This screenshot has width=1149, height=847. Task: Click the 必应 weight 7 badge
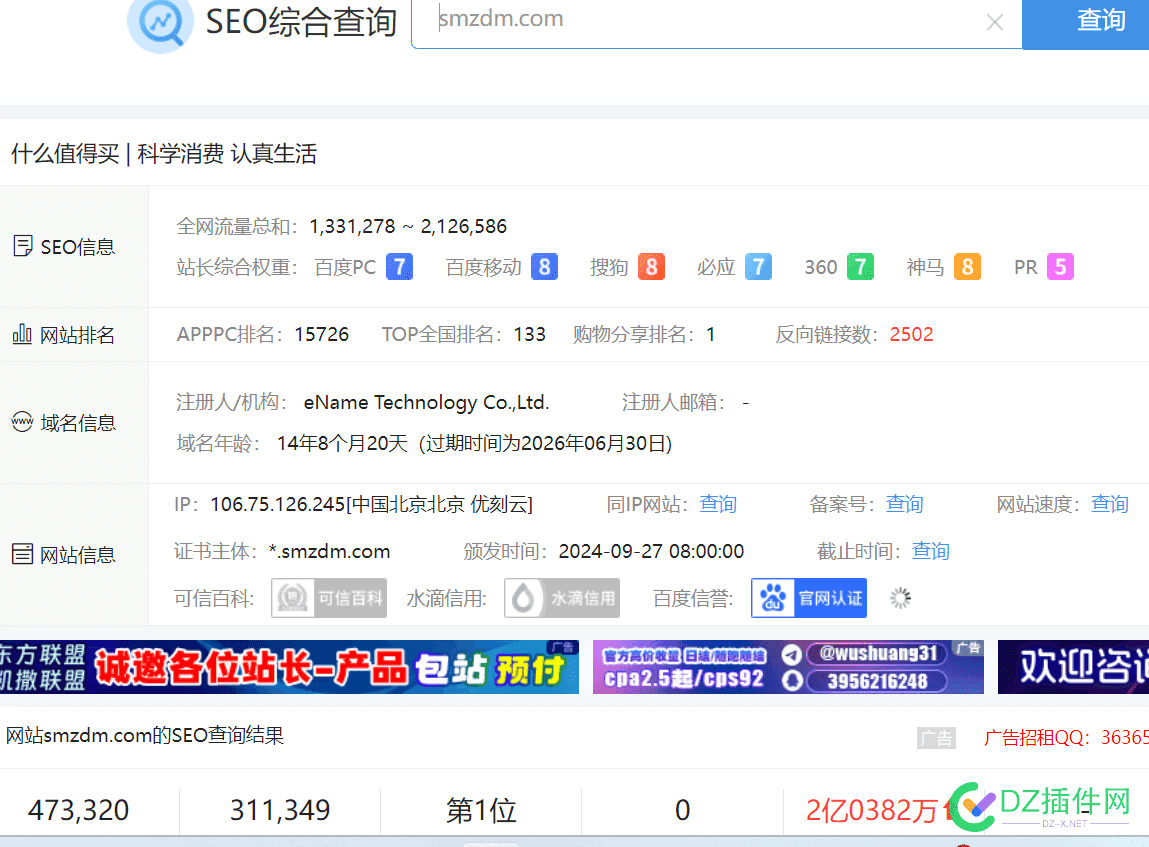point(758,267)
